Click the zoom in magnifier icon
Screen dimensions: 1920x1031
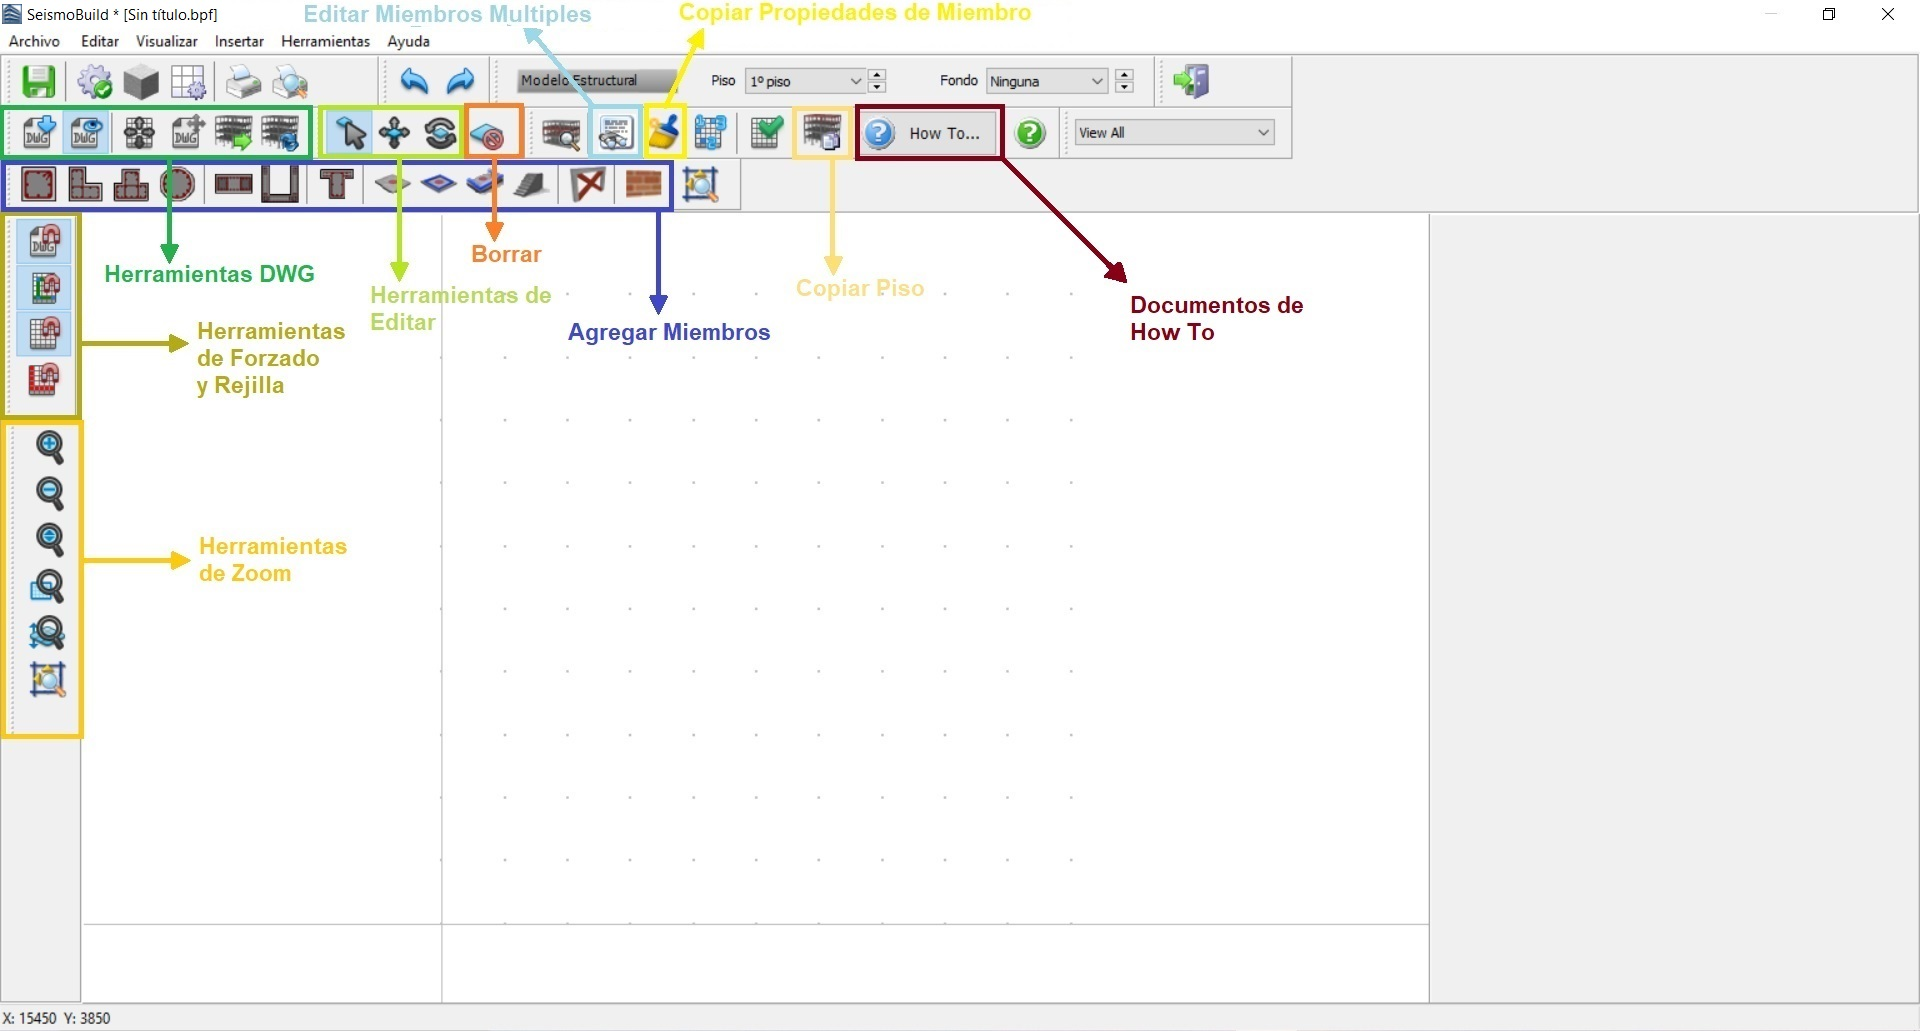point(49,447)
